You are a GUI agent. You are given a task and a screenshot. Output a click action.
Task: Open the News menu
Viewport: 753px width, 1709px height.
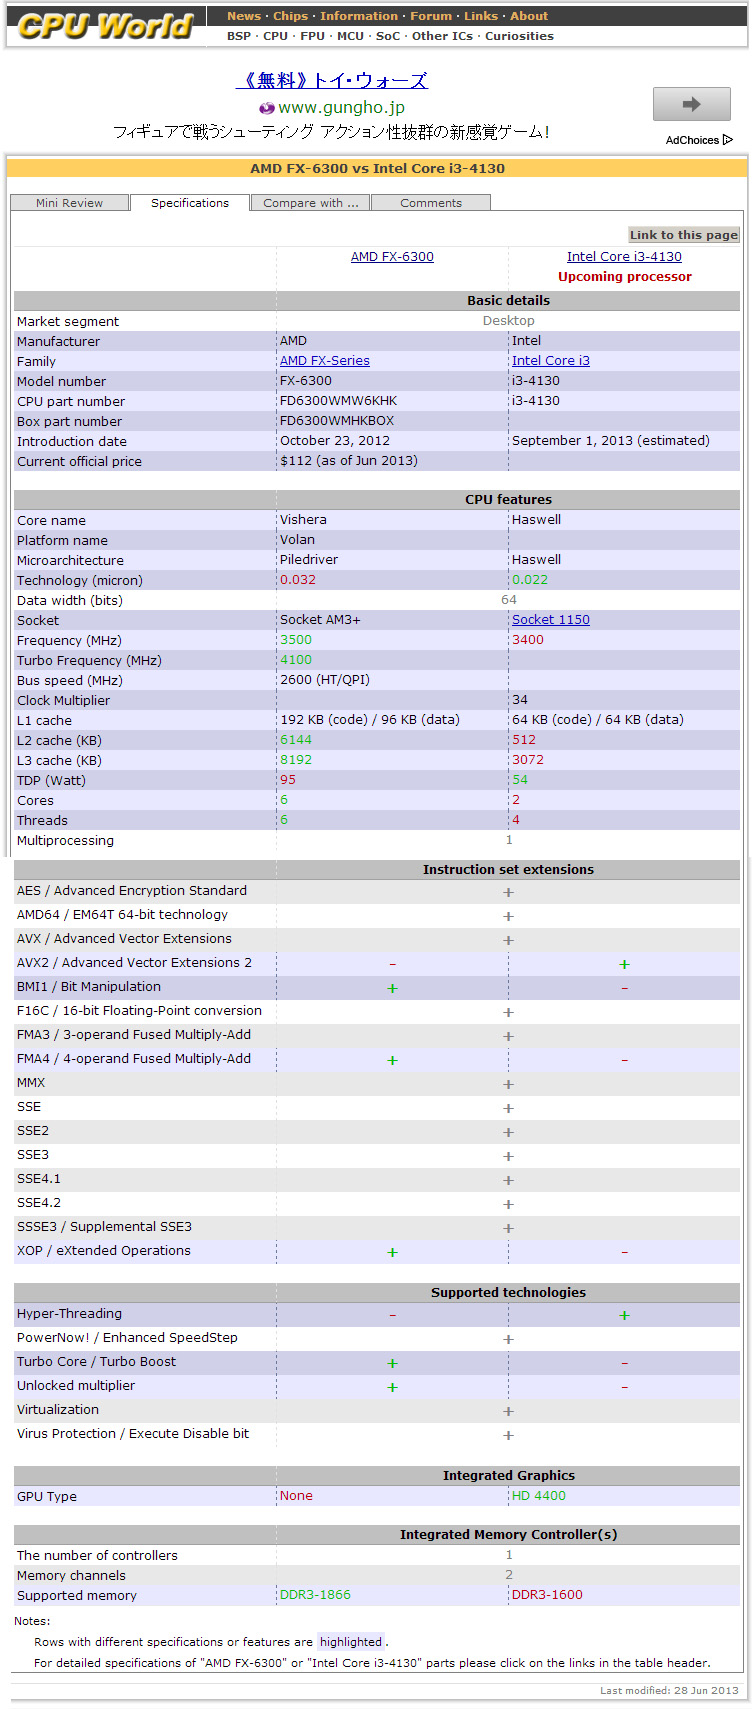243,16
